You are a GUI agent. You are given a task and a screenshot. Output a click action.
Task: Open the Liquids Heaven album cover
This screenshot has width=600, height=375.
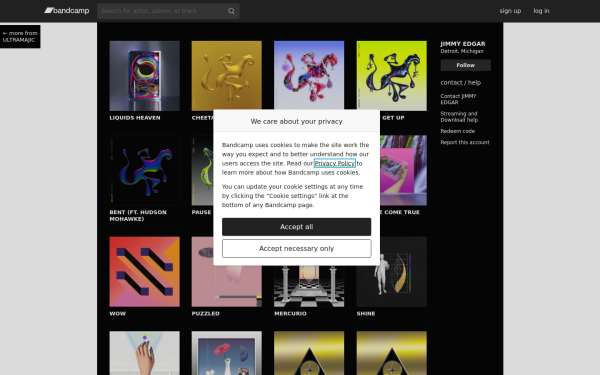144,76
